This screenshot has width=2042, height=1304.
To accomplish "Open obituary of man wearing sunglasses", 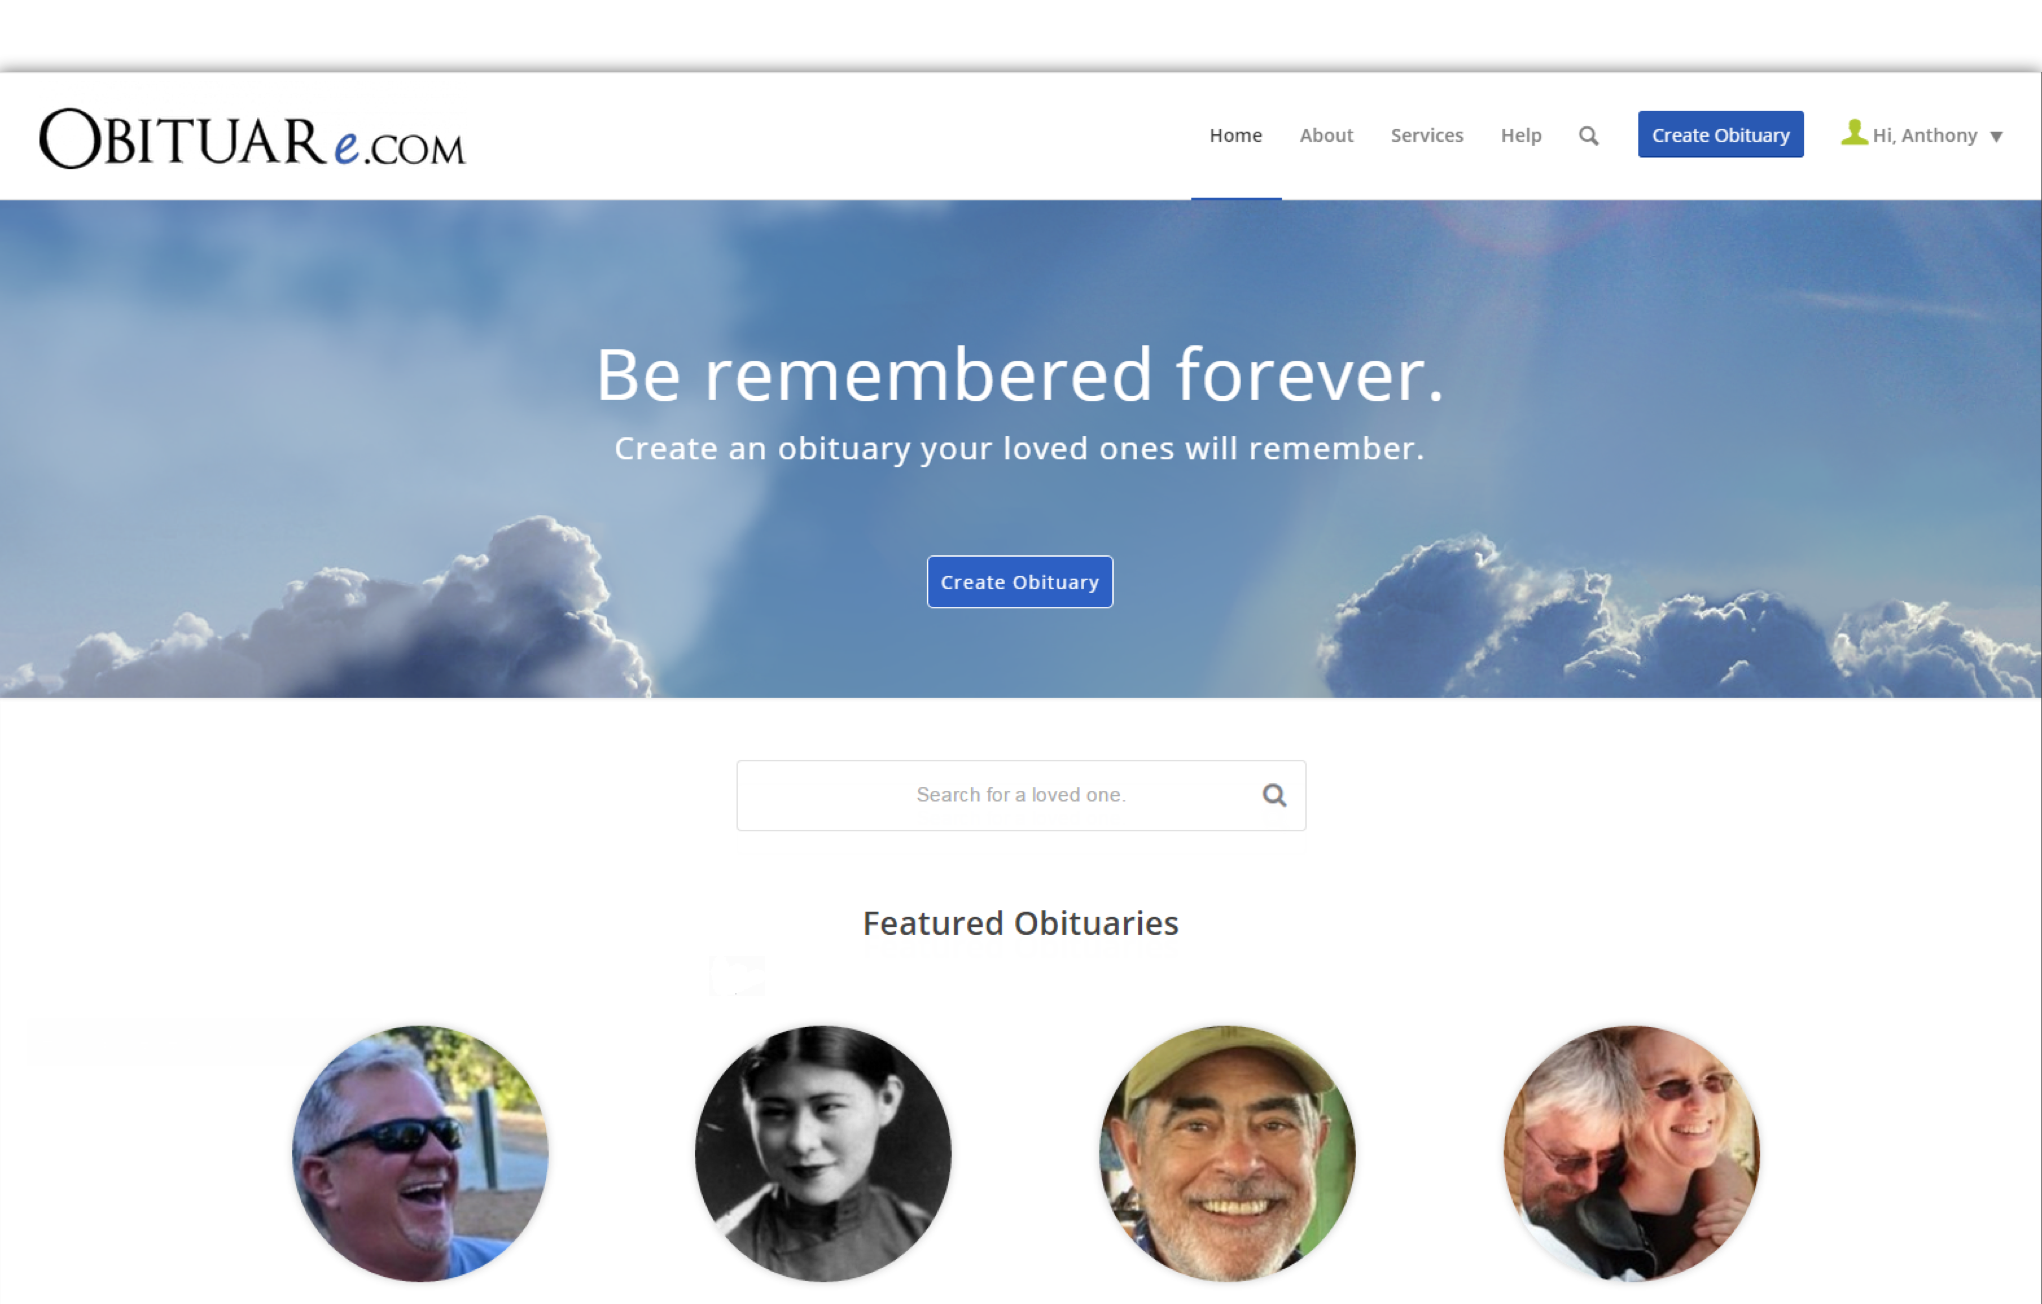I will click(420, 1153).
